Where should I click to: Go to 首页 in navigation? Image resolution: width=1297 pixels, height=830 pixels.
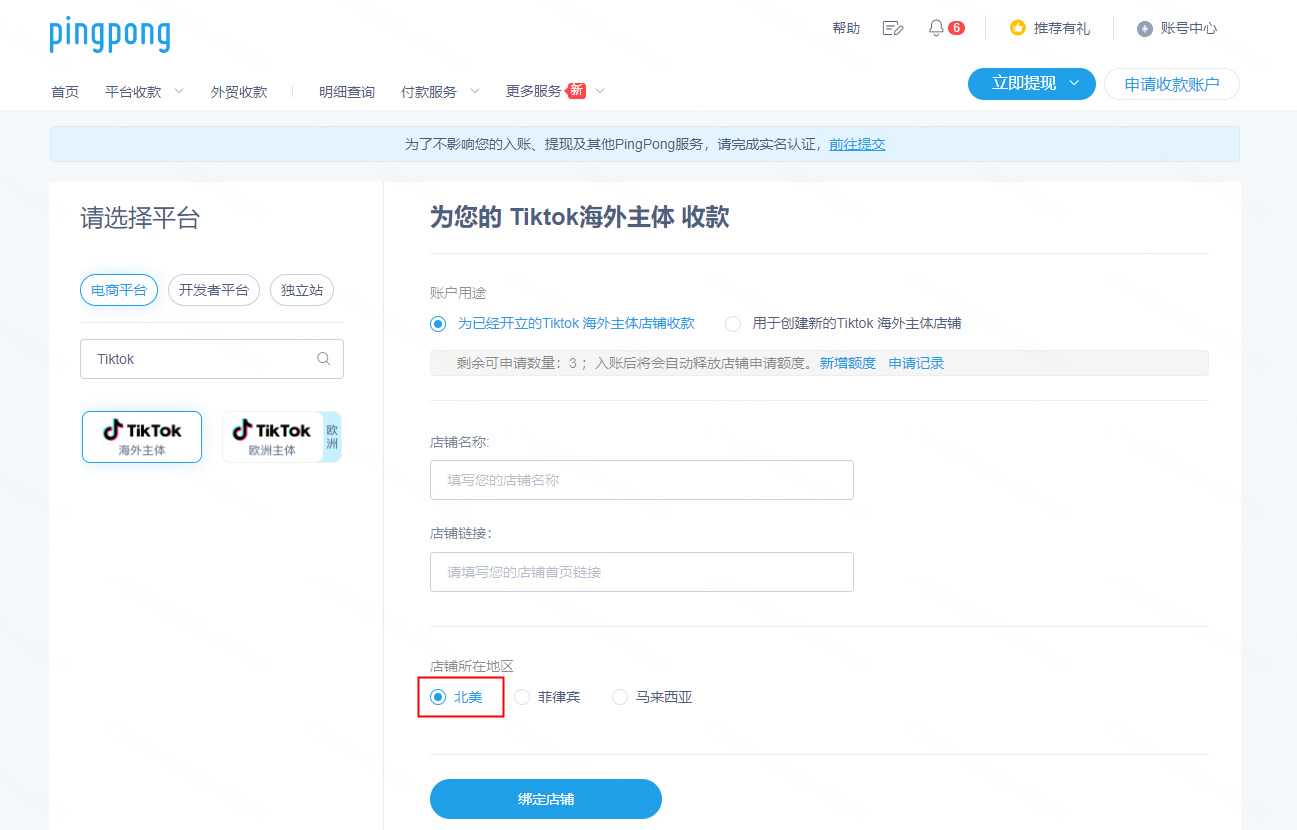[x=65, y=91]
